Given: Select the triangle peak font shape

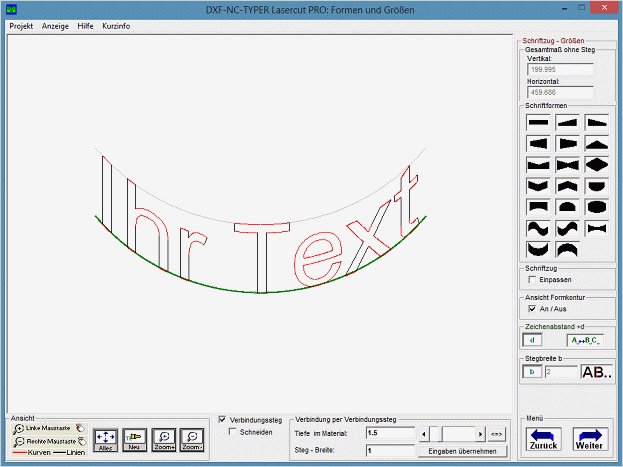Looking at the screenshot, I should pyautogui.click(x=597, y=143).
